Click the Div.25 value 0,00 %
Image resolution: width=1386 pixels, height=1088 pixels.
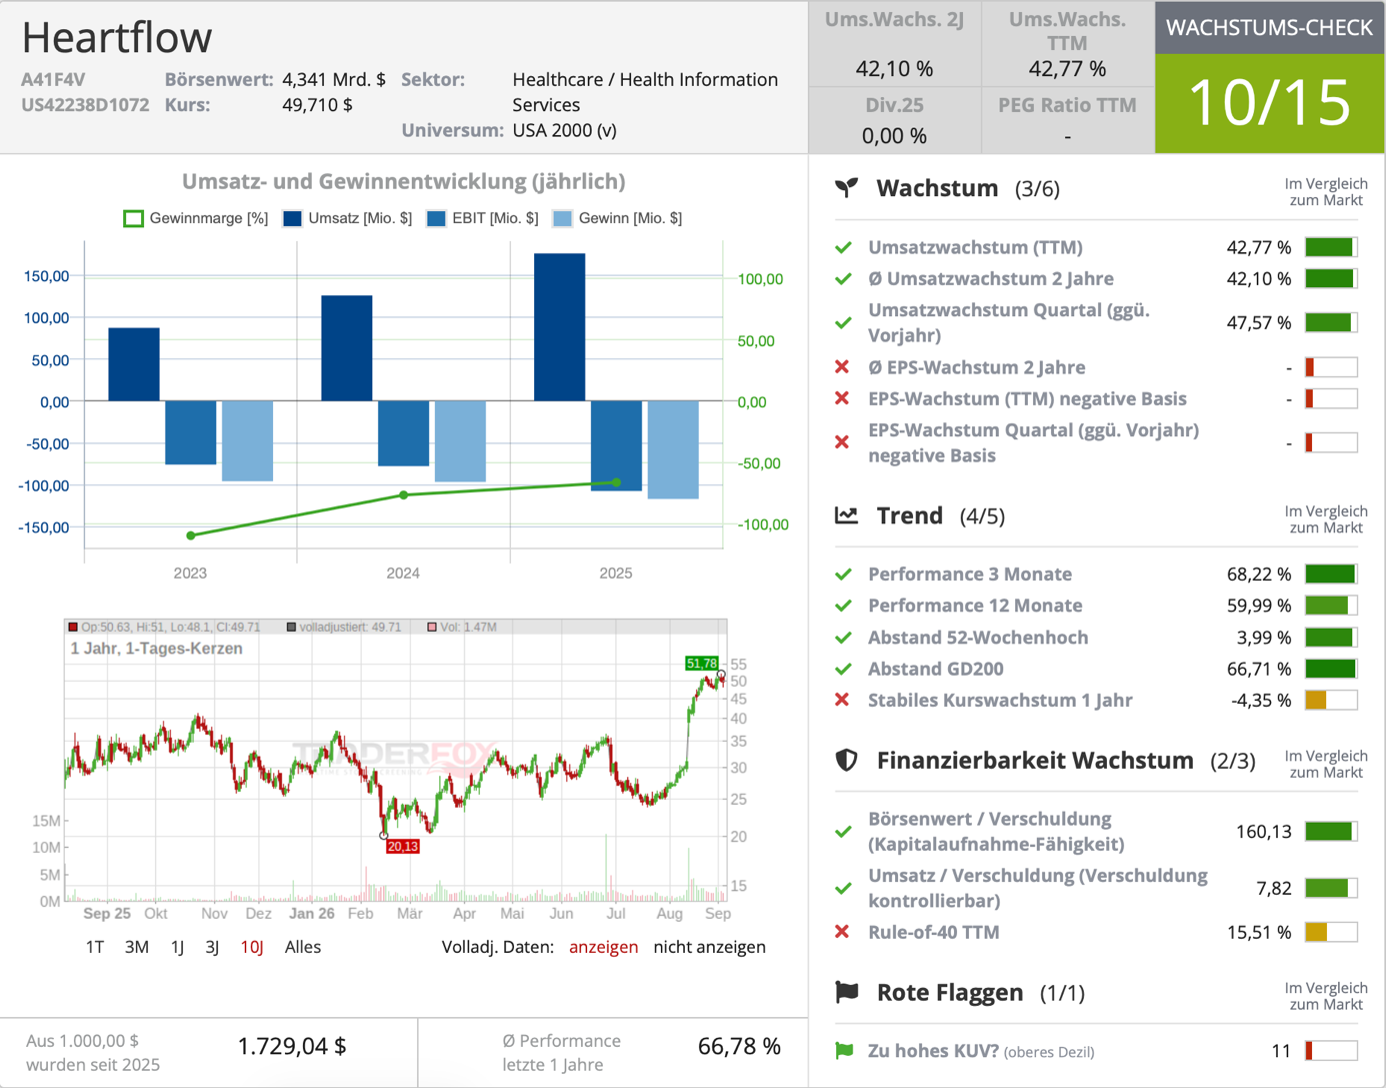tap(895, 136)
